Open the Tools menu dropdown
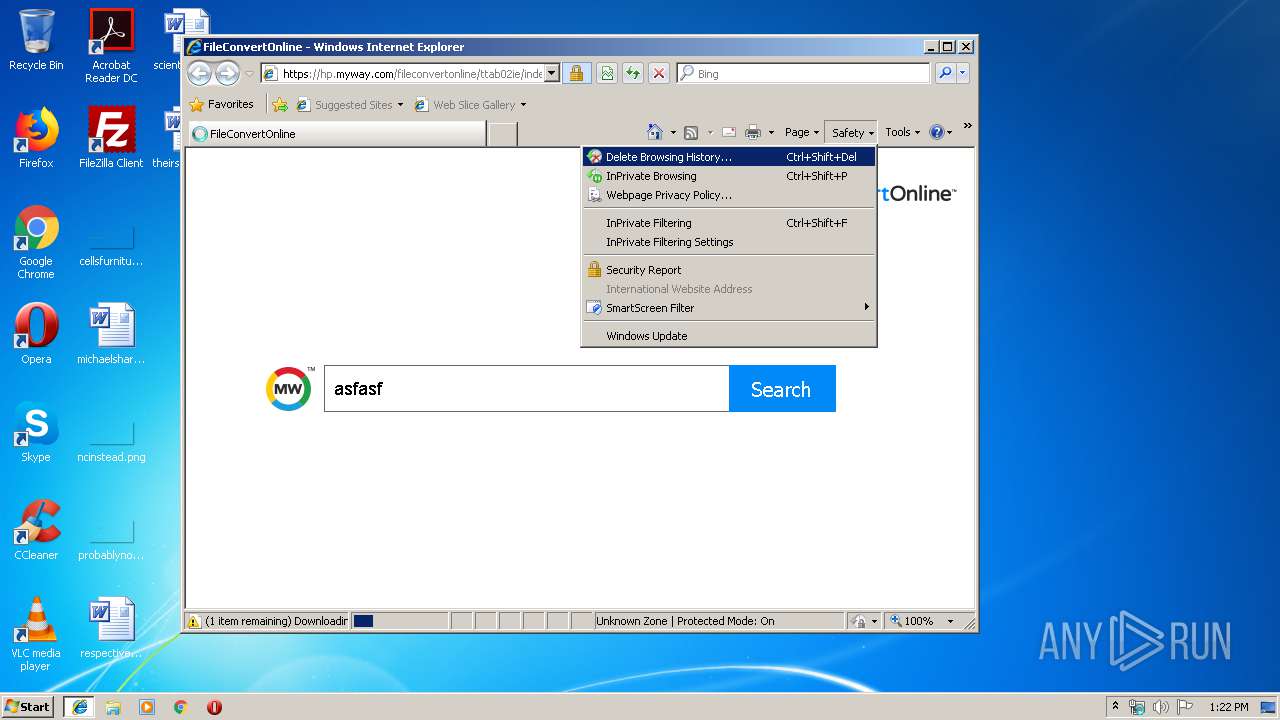The width and height of the screenshot is (1280, 720). [x=902, y=132]
